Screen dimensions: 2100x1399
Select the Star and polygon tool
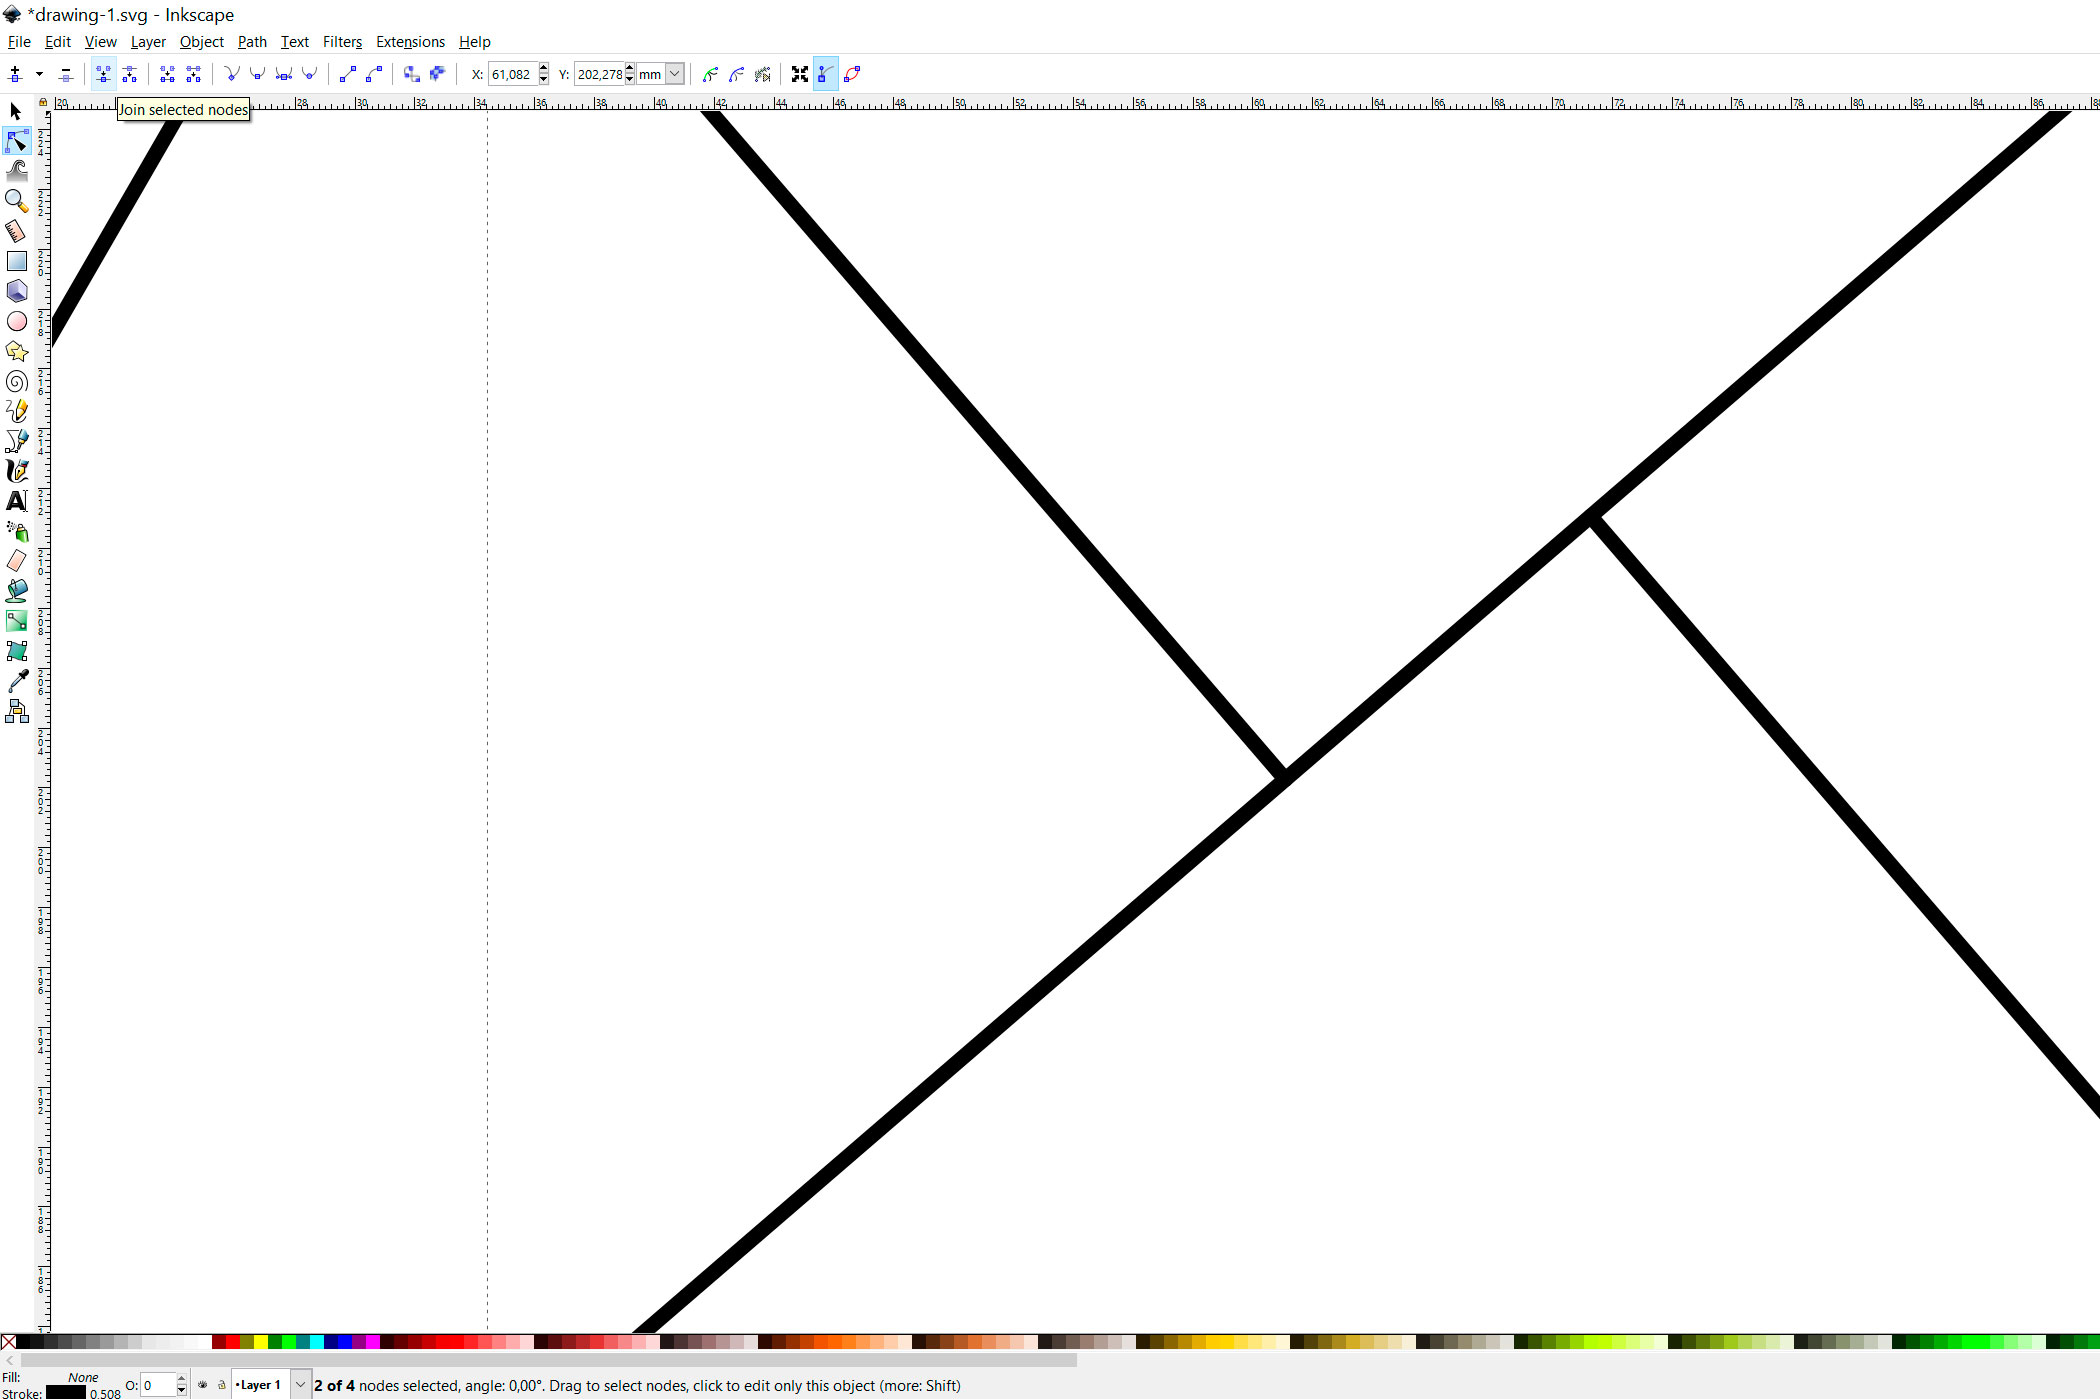click(x=16, y=351)
